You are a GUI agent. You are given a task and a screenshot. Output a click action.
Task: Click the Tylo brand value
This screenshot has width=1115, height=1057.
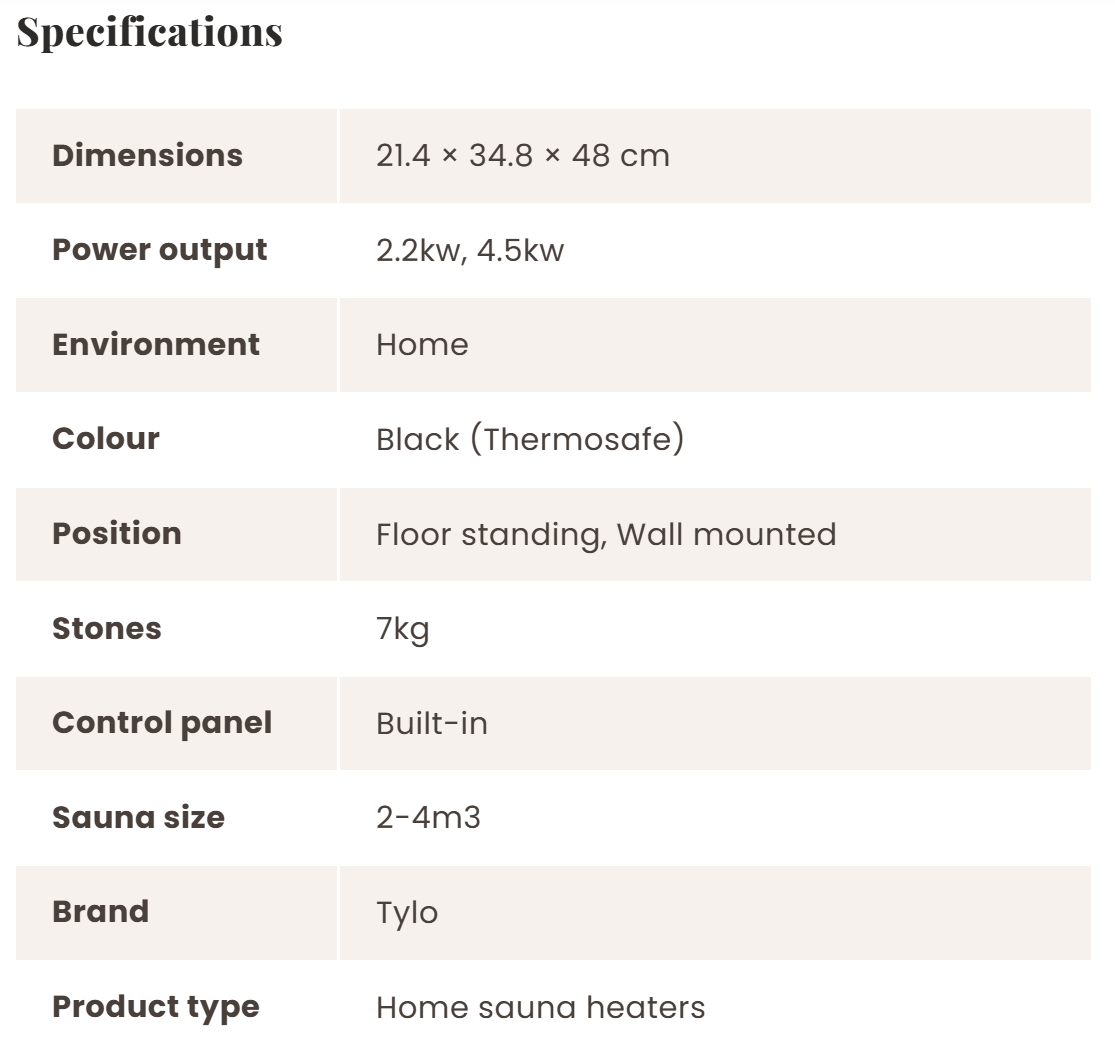point(406,913)
